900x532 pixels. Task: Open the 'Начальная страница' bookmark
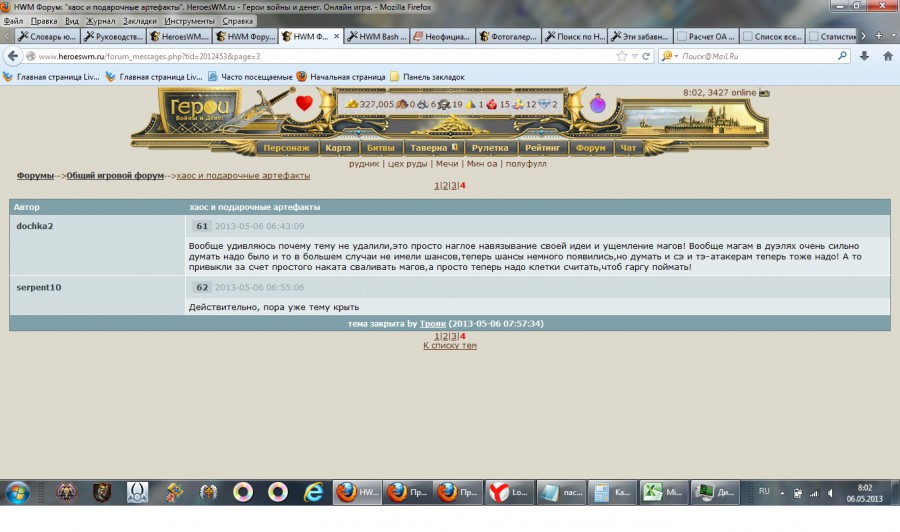[341, 77]
